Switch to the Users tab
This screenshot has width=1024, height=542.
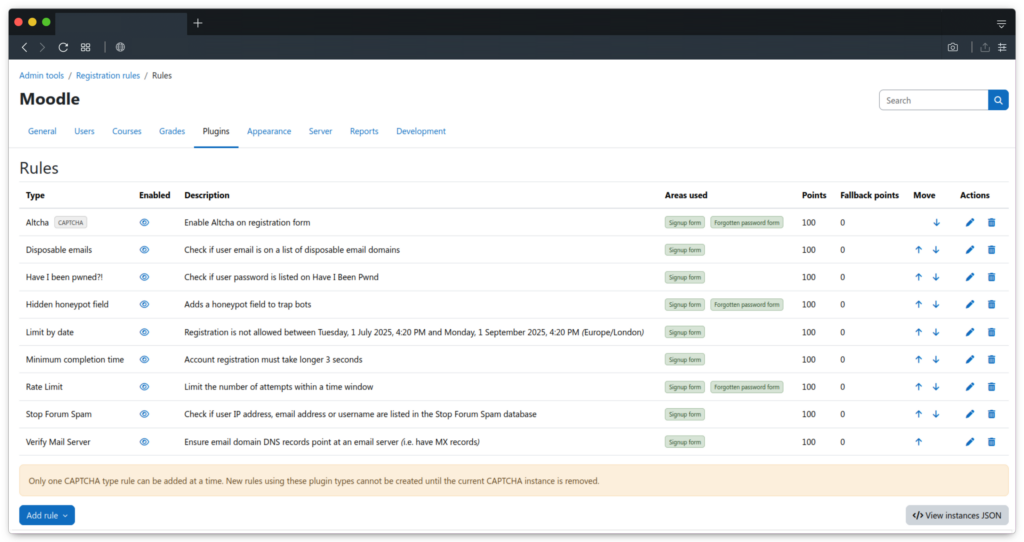84,131
